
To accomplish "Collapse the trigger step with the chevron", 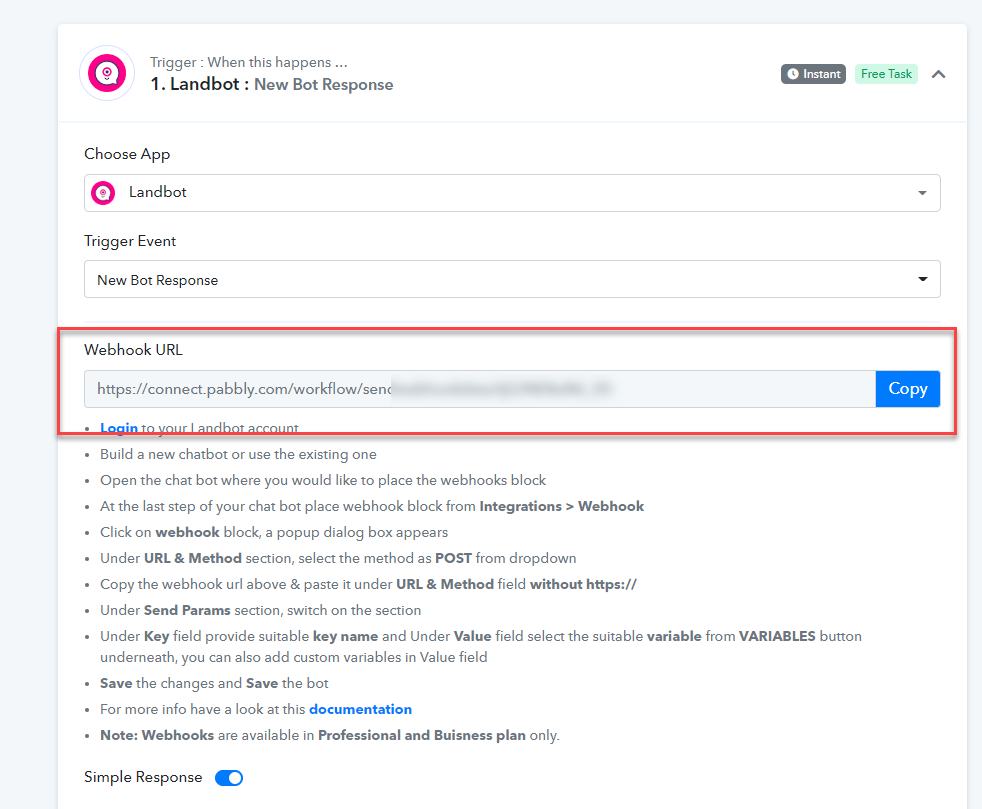I will pyautogui.click(x=938, y=75).
